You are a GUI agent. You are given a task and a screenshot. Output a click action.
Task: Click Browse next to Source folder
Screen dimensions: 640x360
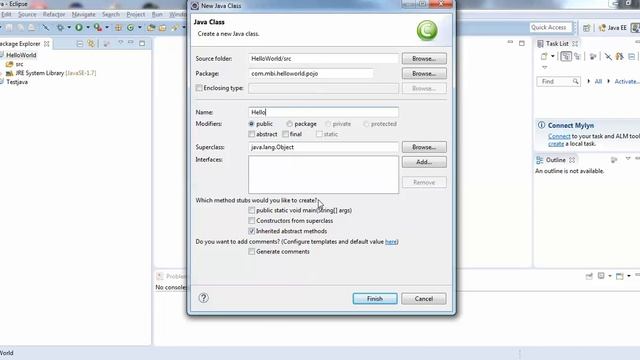pos(424,59)
